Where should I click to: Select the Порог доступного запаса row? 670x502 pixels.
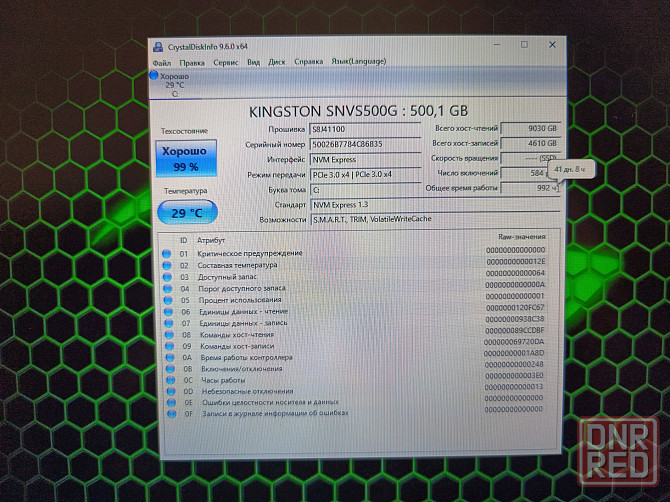point(354,287)
